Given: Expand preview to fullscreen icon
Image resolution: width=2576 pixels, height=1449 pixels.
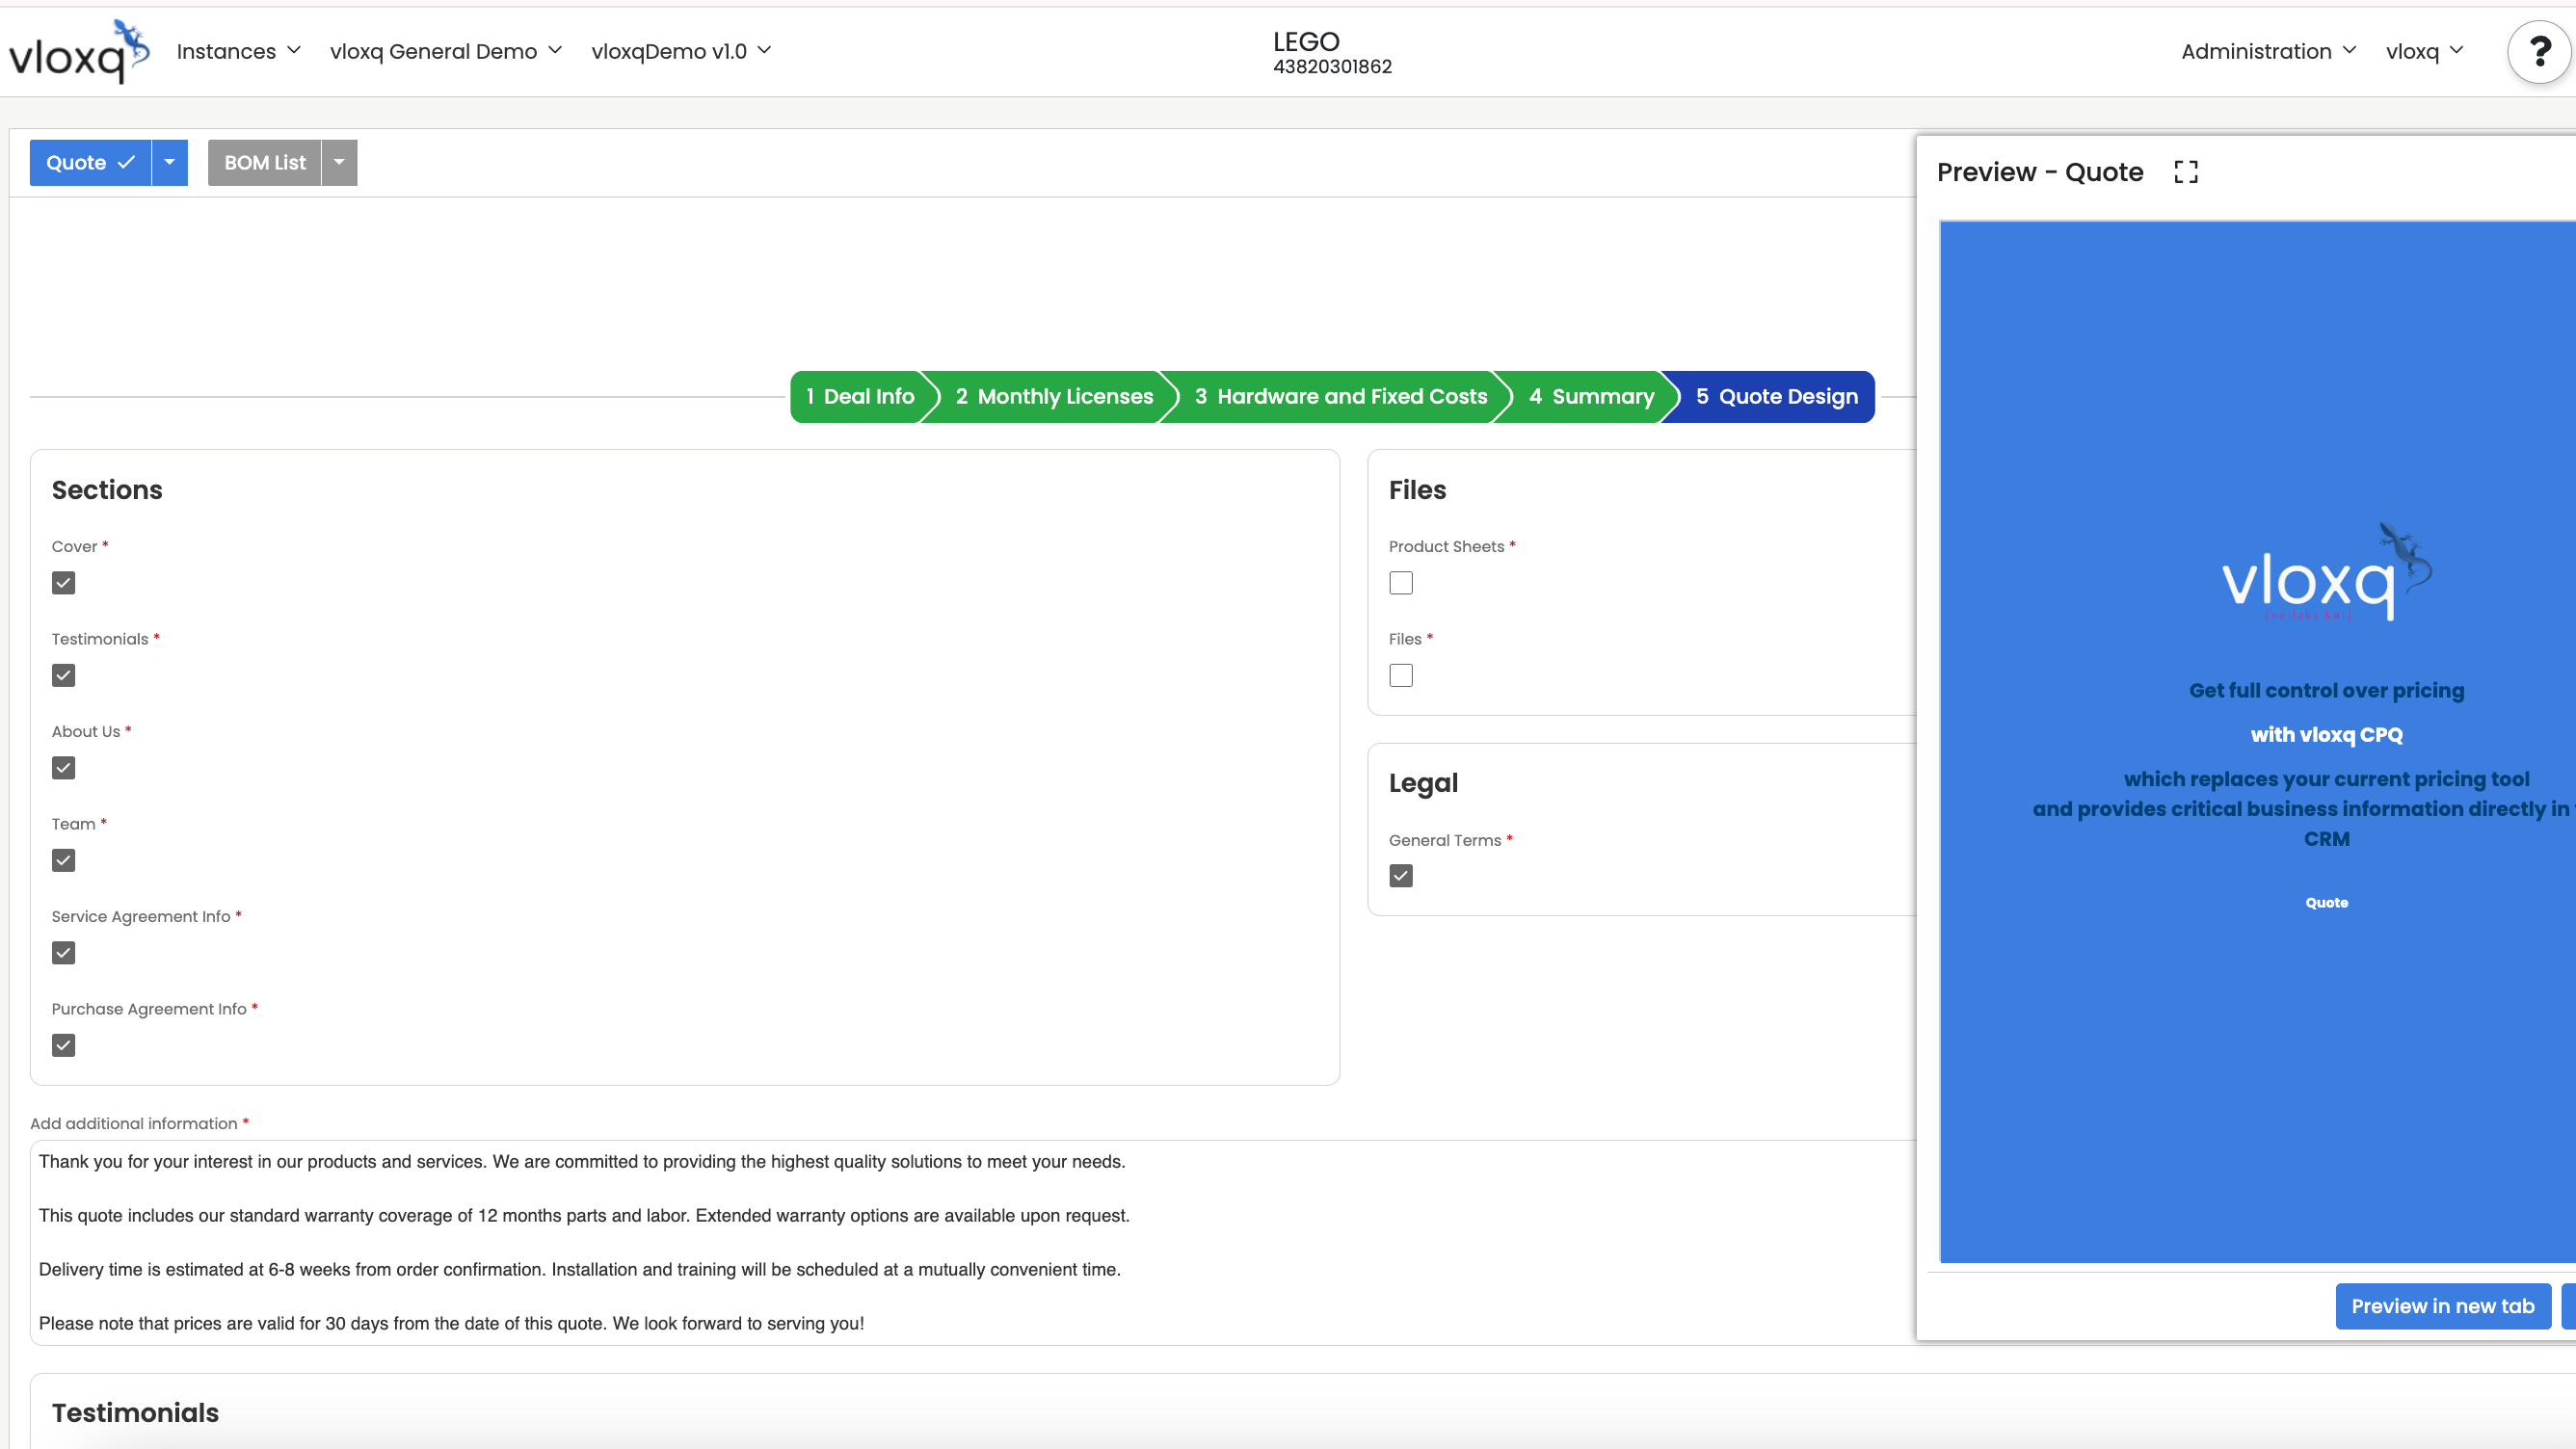Looking at the screenshot, I should (2185, 172).
